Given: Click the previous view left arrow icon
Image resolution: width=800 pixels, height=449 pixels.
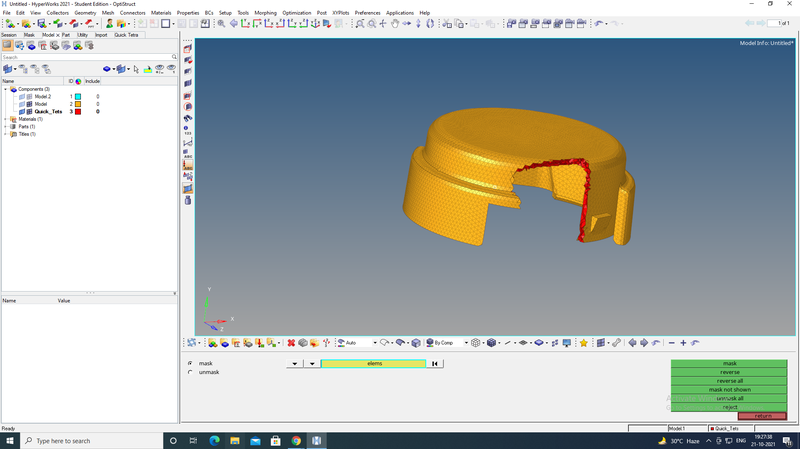Looking at the screenshot, I should [632, 343].
